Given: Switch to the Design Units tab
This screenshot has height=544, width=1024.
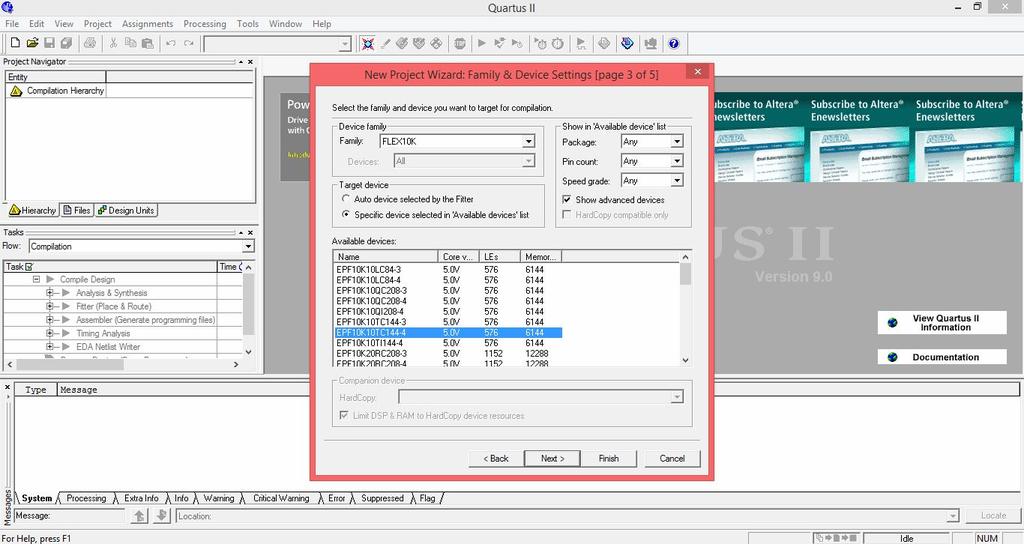Looking at the screenshot, I should click(126, 210).
